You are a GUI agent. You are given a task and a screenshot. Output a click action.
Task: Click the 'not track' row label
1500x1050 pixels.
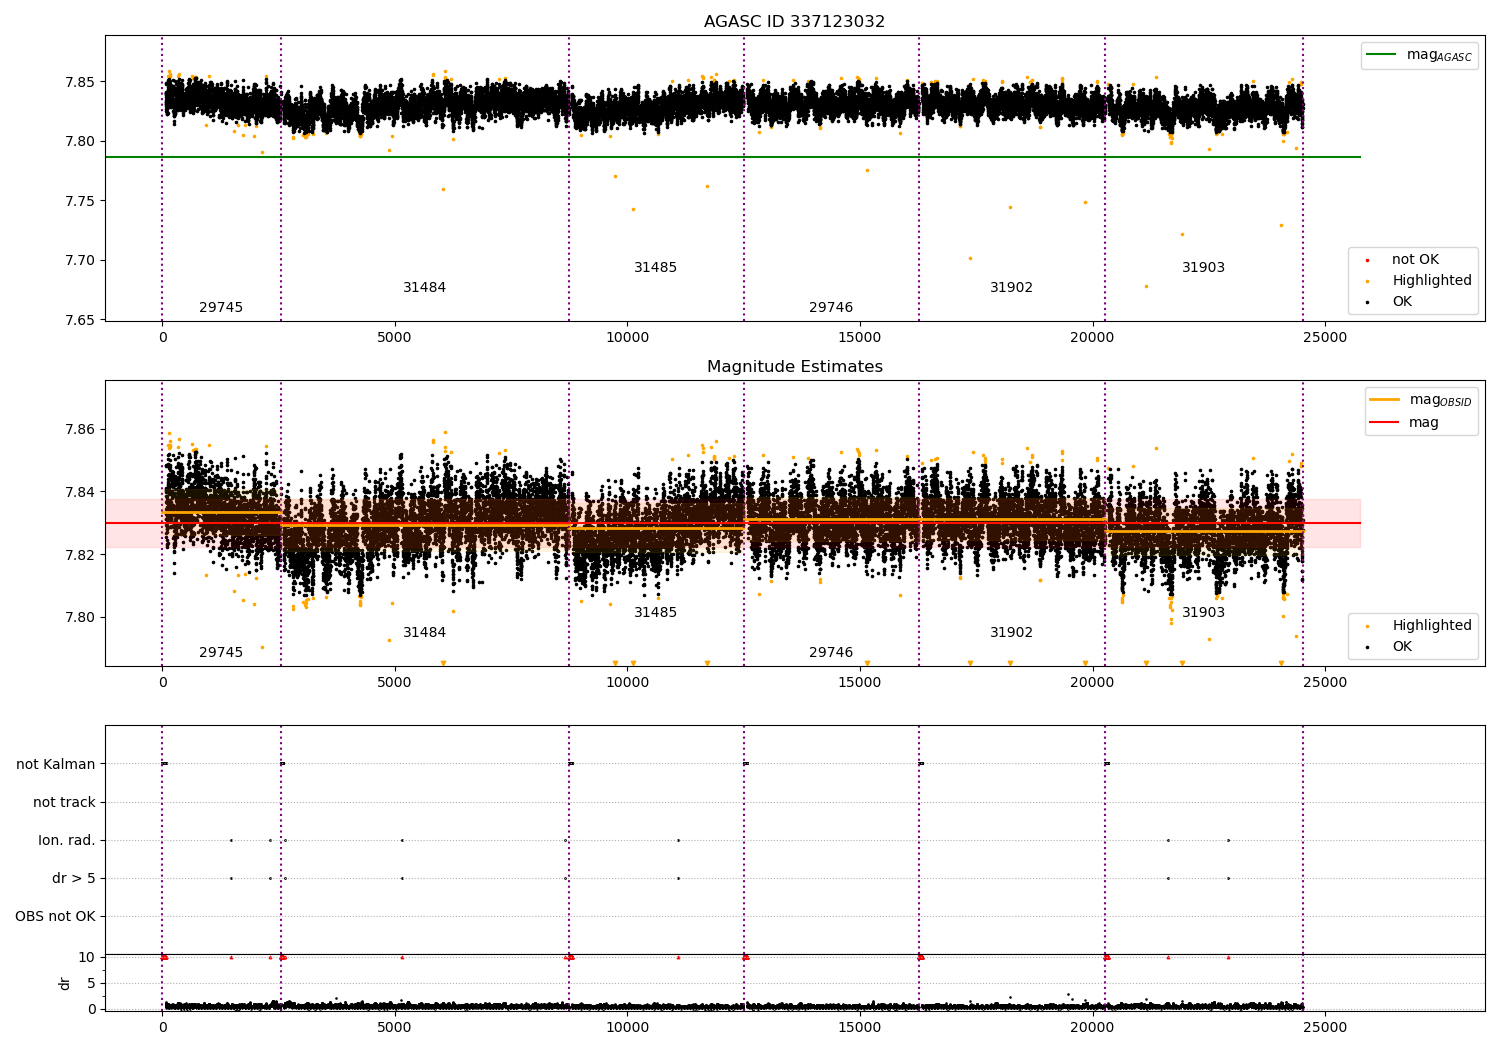[64, 802]
